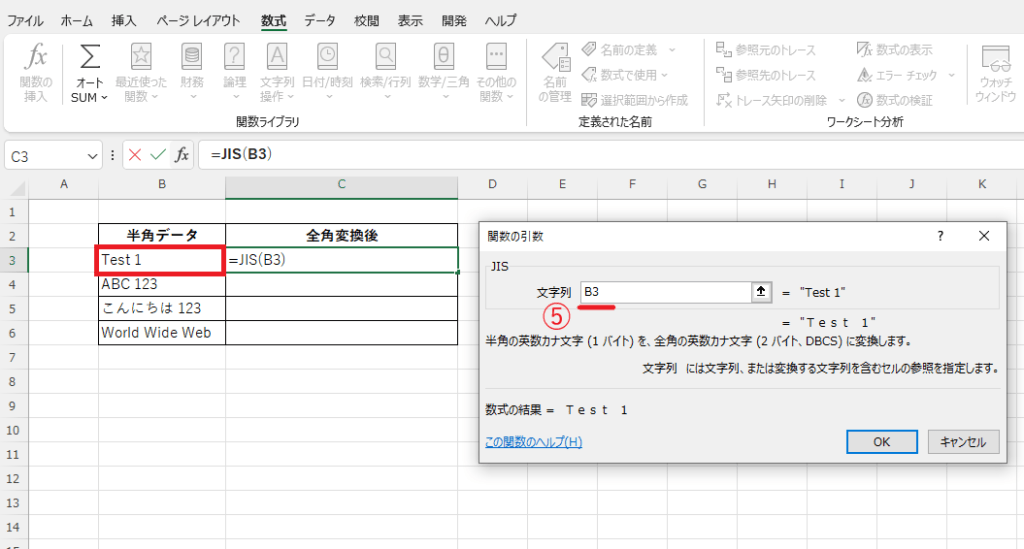Open Use in Formula (数式で使用) dropdown
Viewport: 1024px width, 549px height.
click(x=625, y=75)
